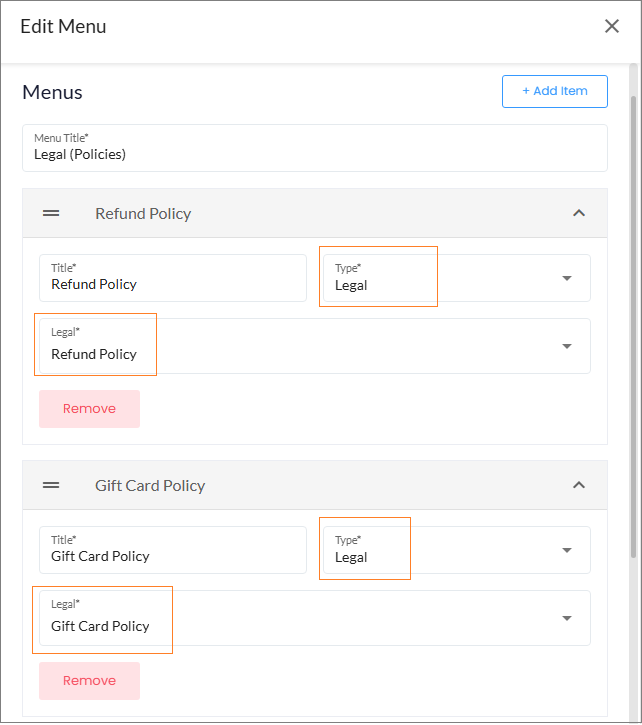The width and height of the screenshot is (642, 725).
Task: Remove the Refund Policy menu item
Action: [89, 409]
